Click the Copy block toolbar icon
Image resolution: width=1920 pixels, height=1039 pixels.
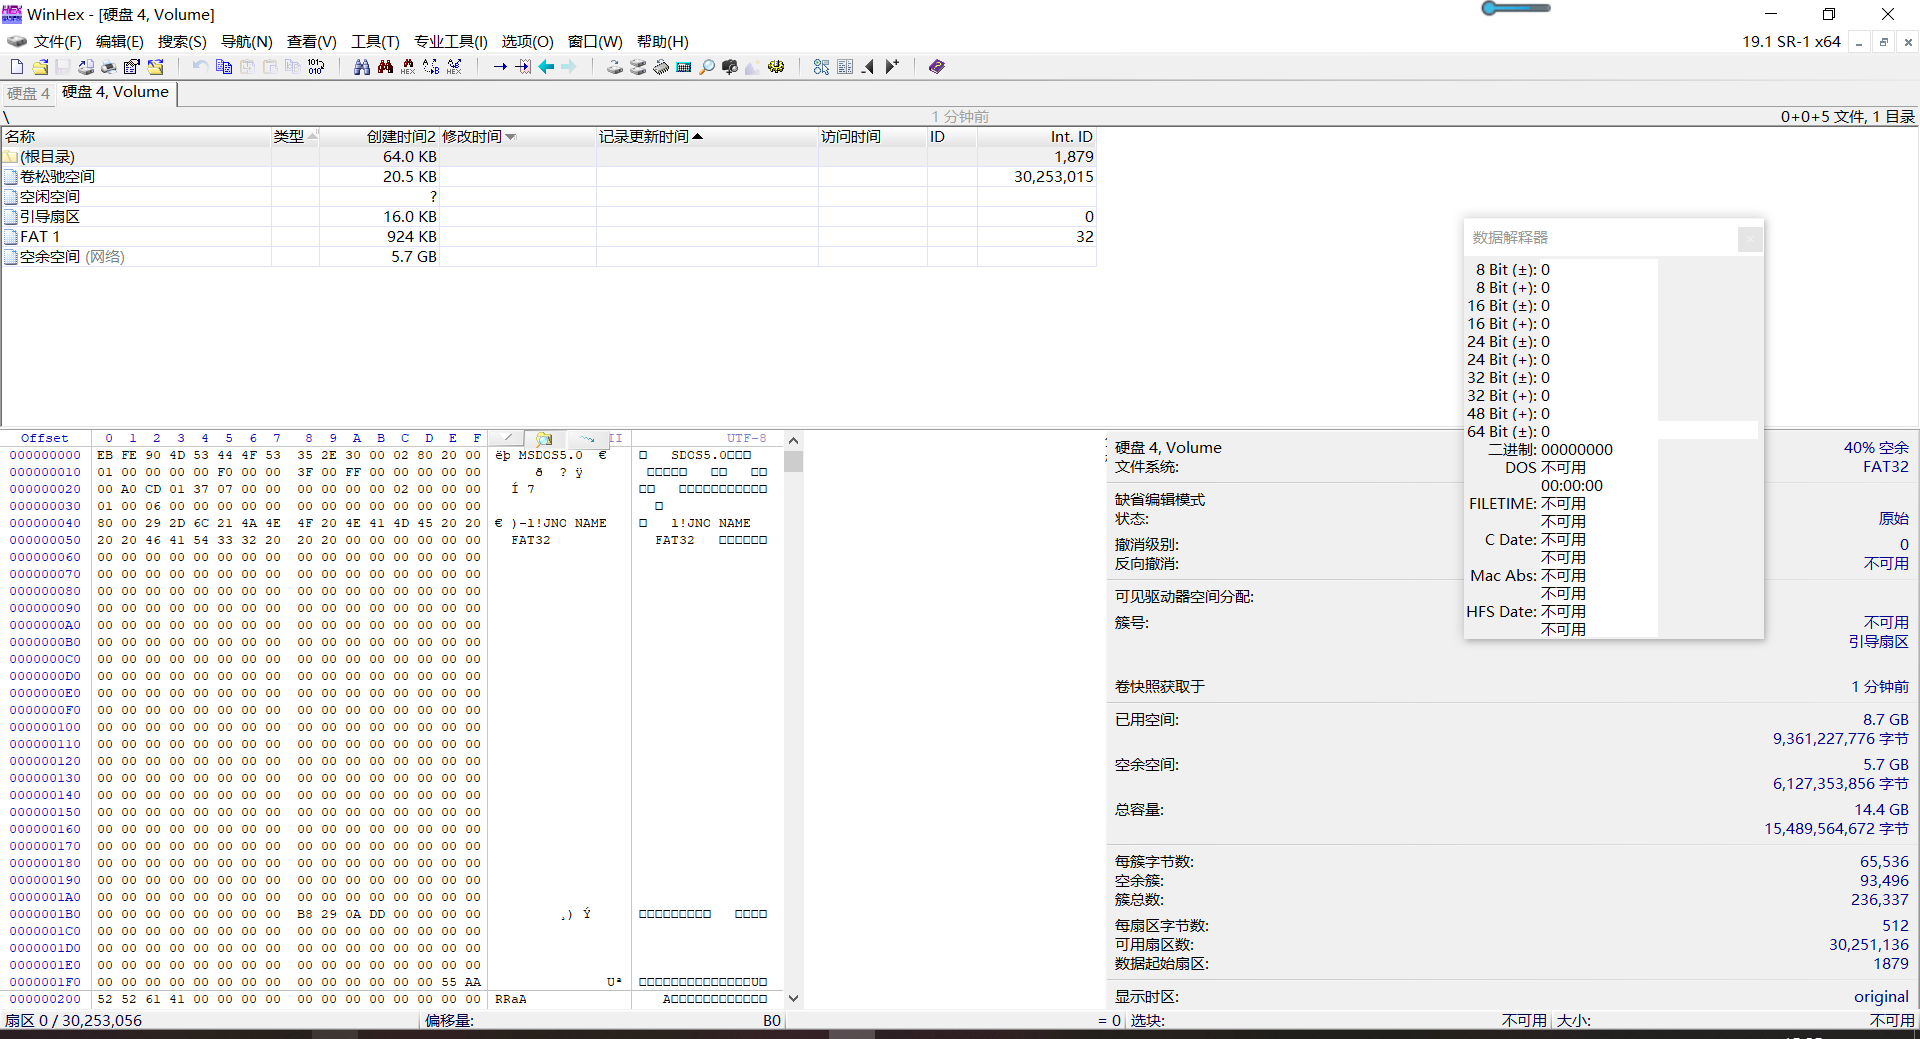pos(224,67)
